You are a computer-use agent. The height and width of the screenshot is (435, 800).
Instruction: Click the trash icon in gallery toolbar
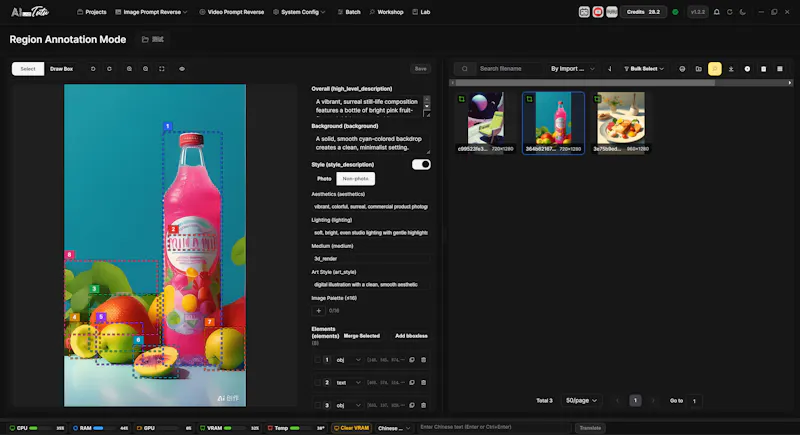[x=764, y=69]
